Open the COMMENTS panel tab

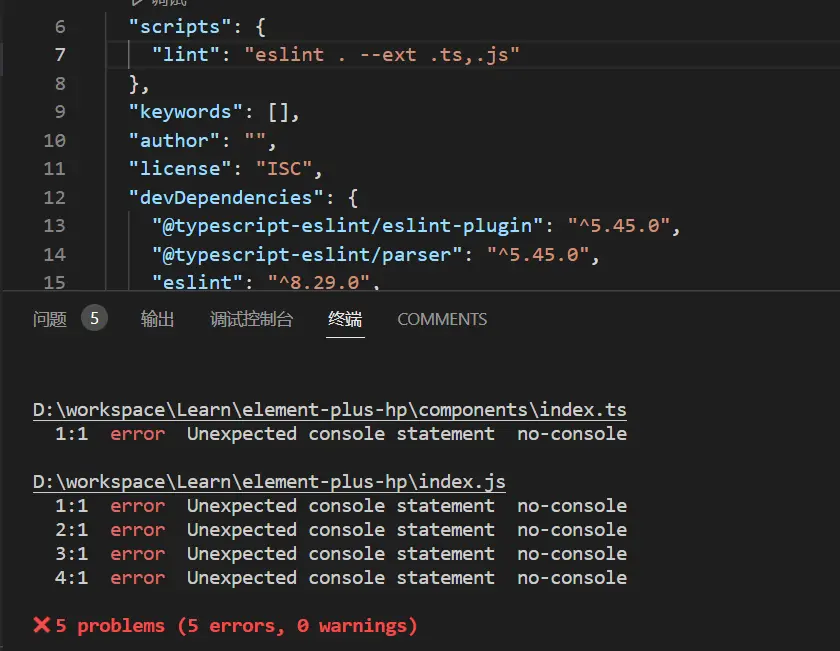pos(442,319)
